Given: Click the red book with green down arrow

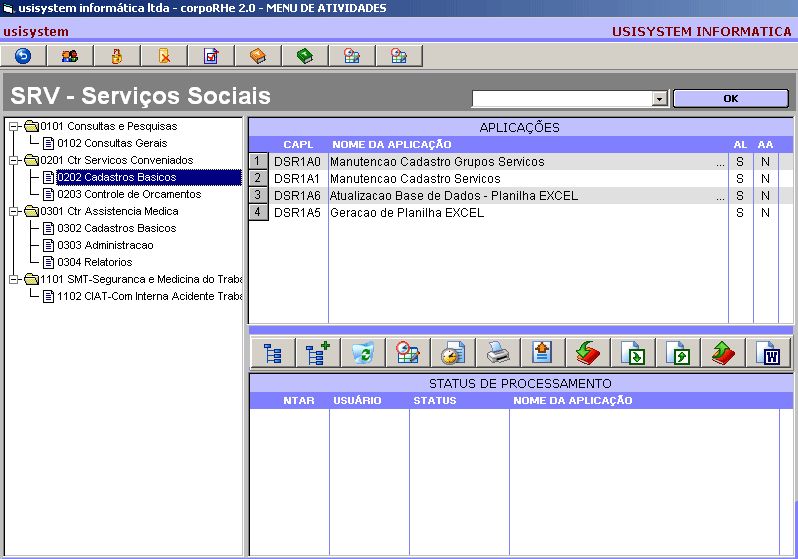Looking at the screenshot, I should pyautogui.click(x=588, y=352).
